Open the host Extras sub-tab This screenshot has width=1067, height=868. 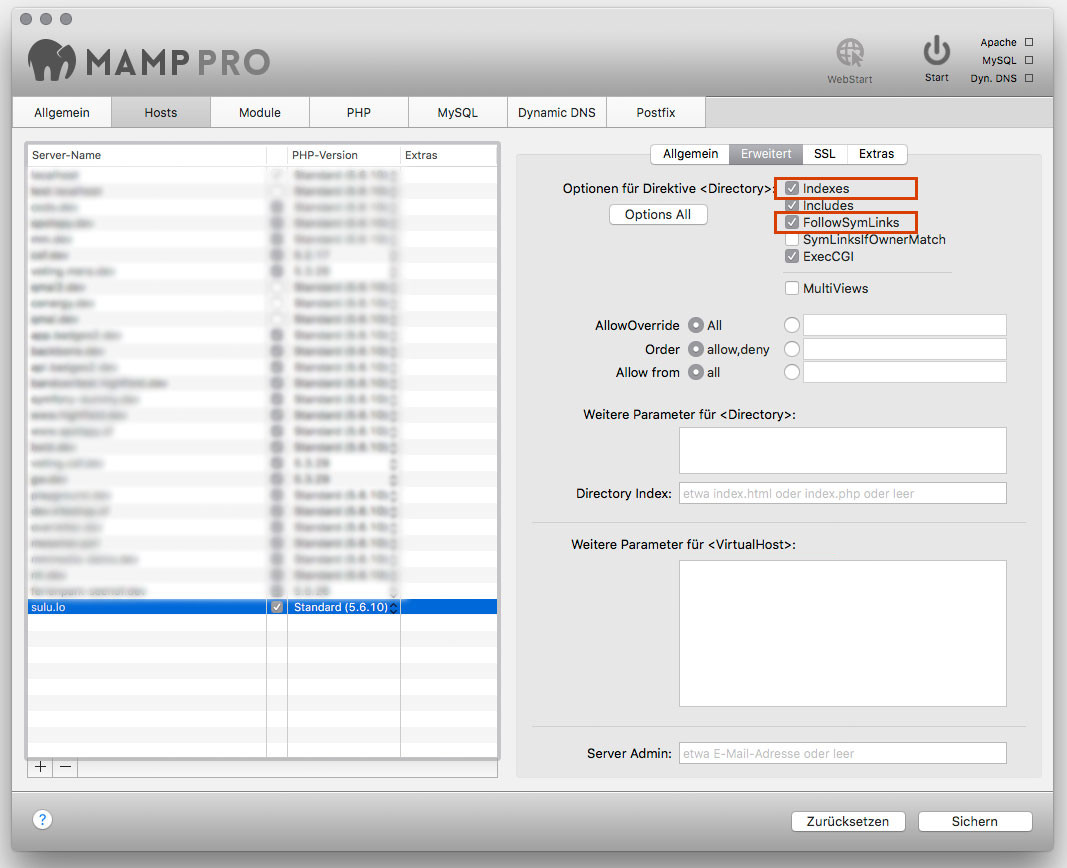pyautogui.click(x=876, y=154)
